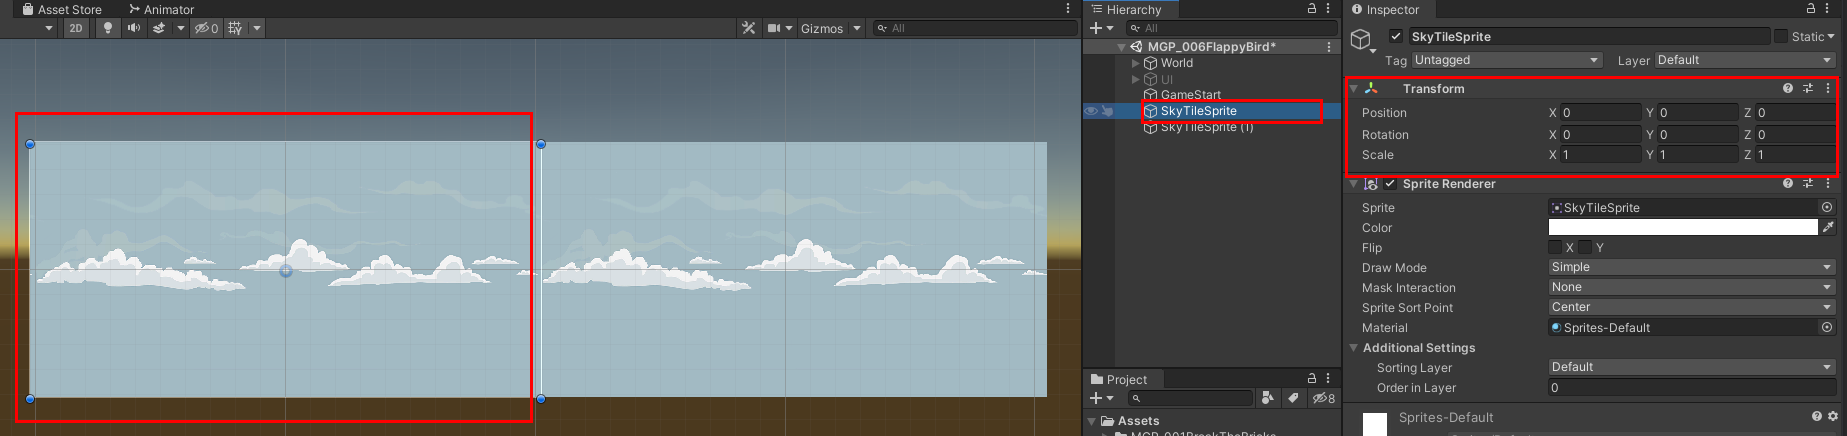This screenshot has height=436, width=1847.
Task: Open Transform component help reference
Action: coord(1788,88)
